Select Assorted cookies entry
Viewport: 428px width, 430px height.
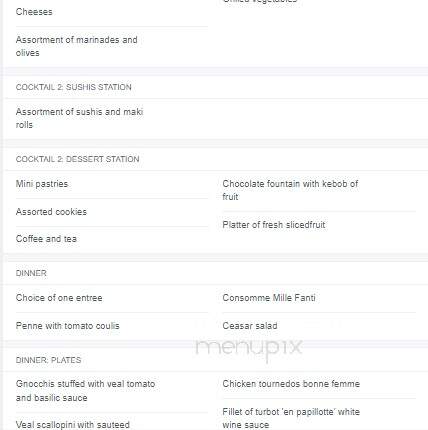[x=51, y=212]
